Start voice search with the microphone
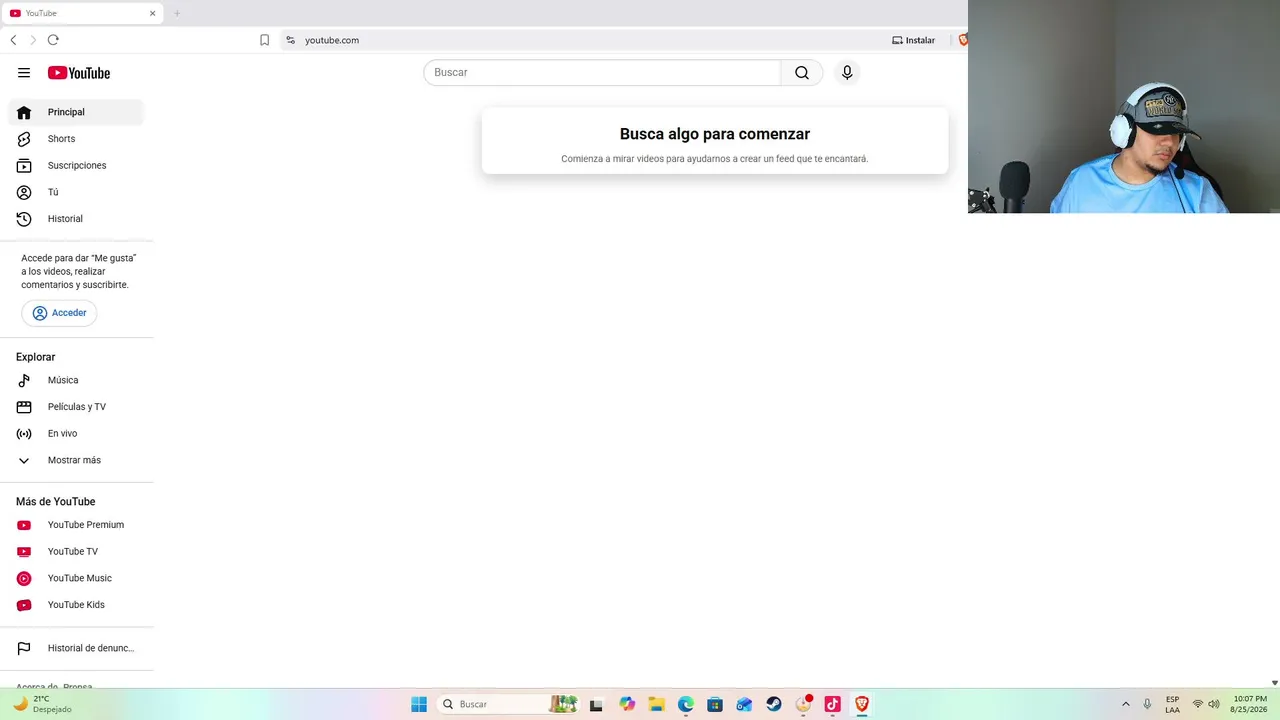1280x720 pixels. pos(847,73)
